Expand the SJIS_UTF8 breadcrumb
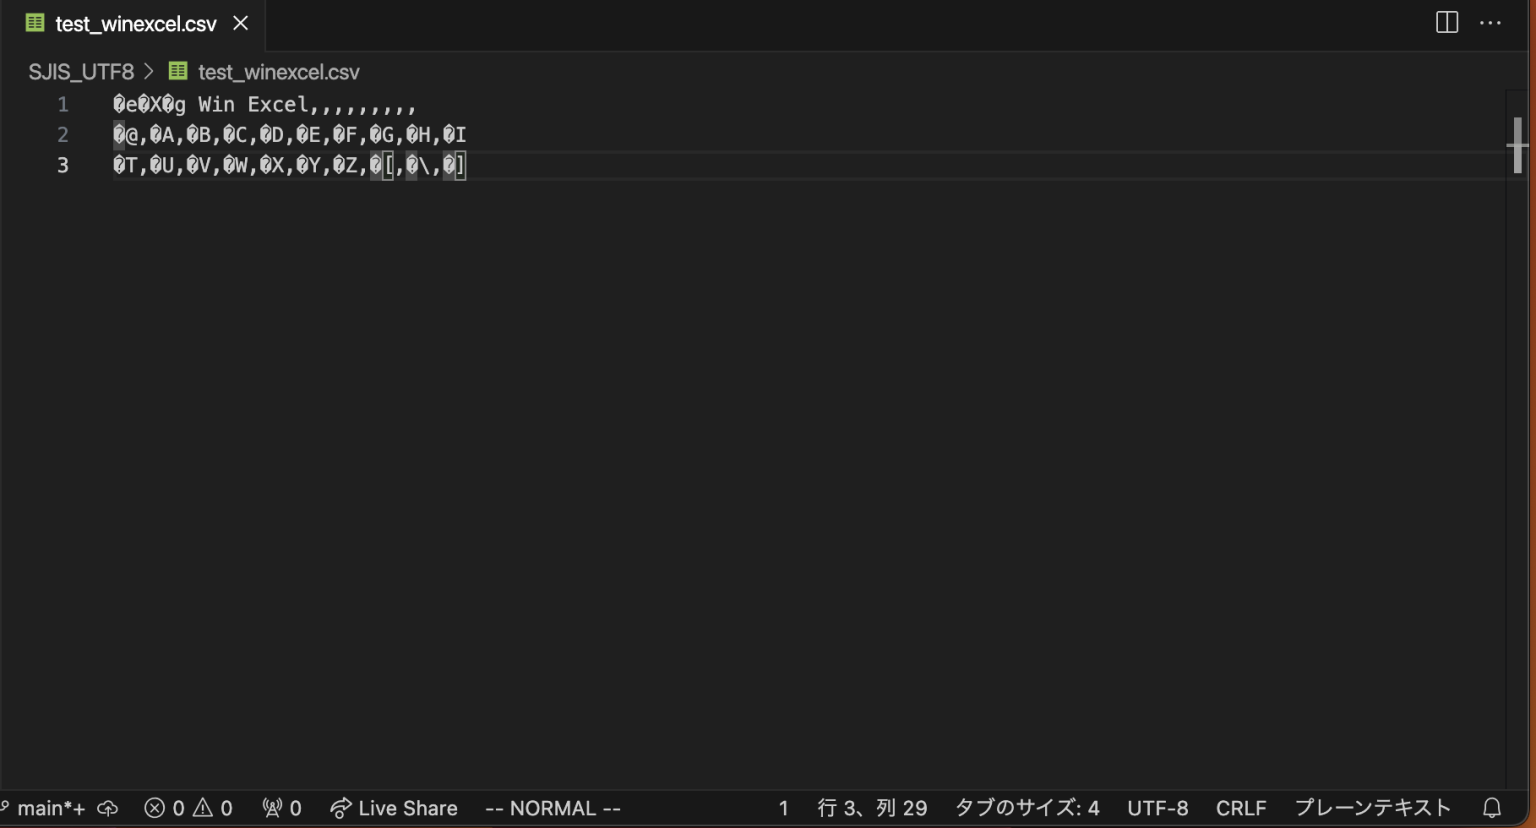The height and width of the screenshot is (828, 1536). pos(80,71)
